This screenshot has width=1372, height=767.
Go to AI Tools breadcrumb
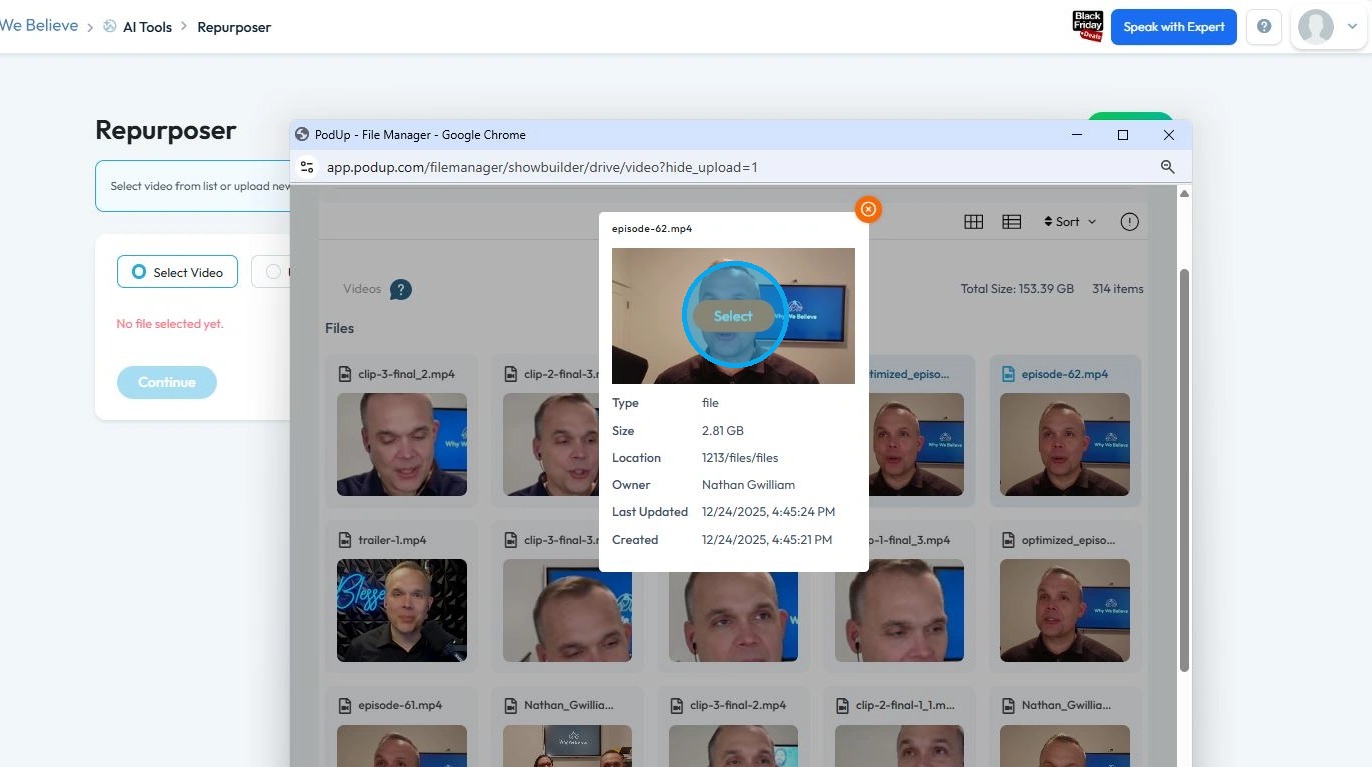tap(148, 27)
